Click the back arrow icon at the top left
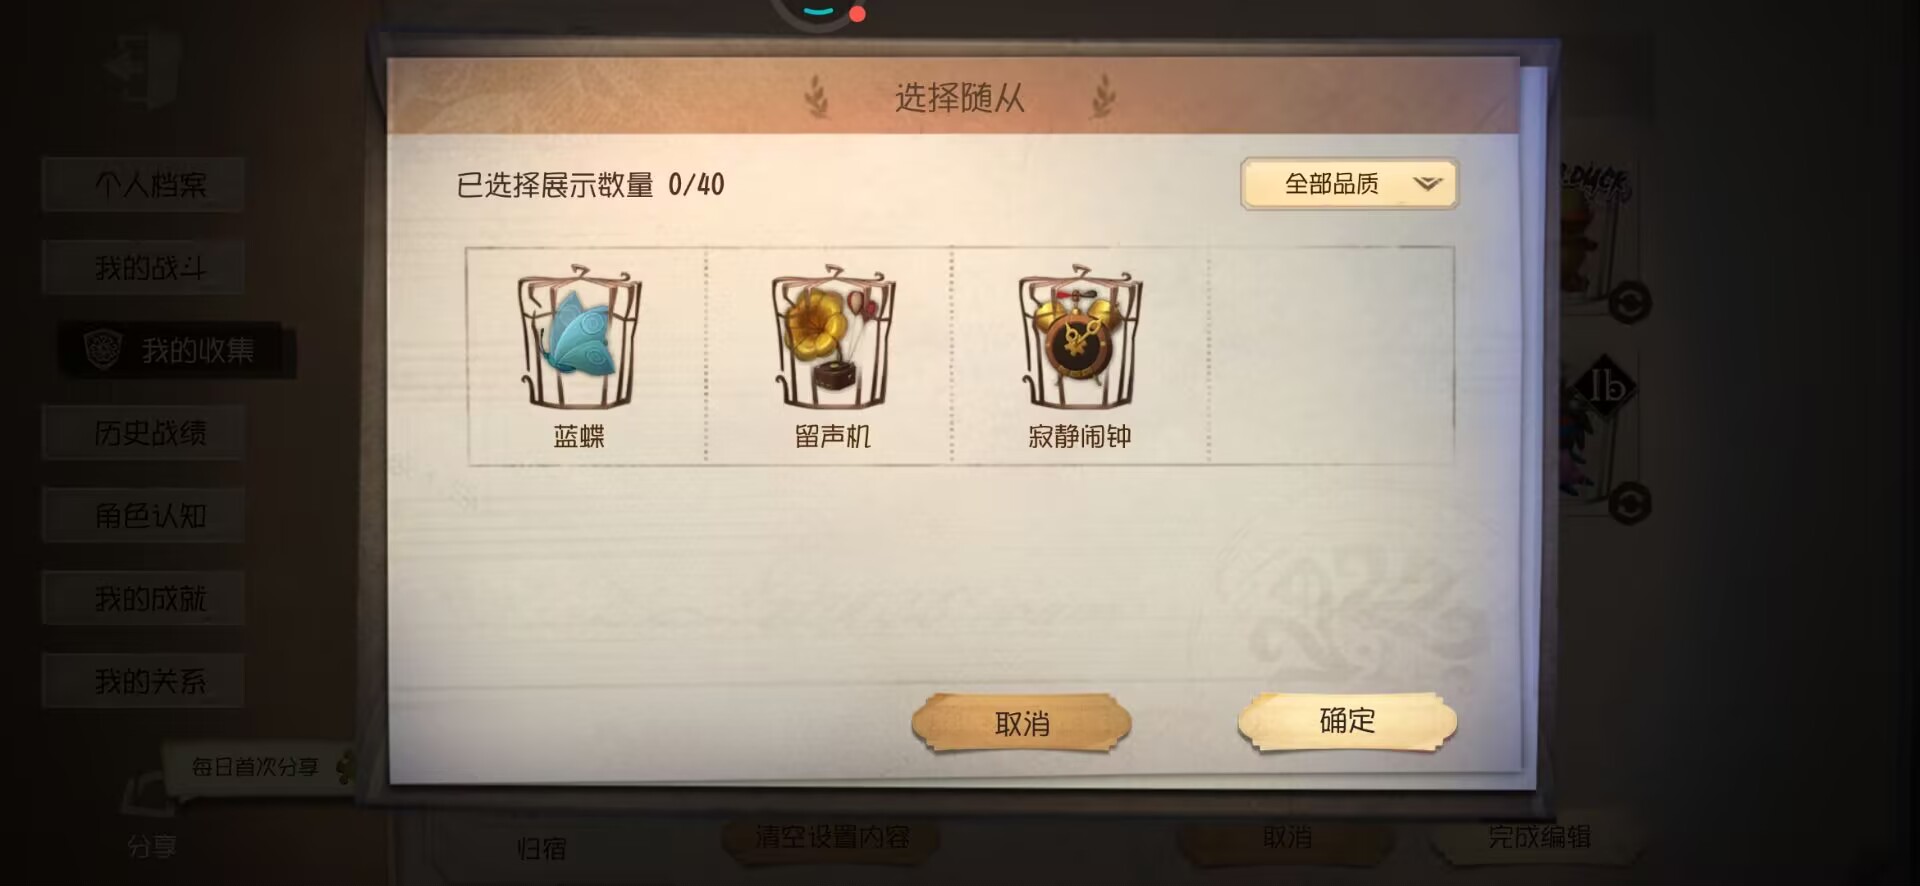 coord(143,68)
